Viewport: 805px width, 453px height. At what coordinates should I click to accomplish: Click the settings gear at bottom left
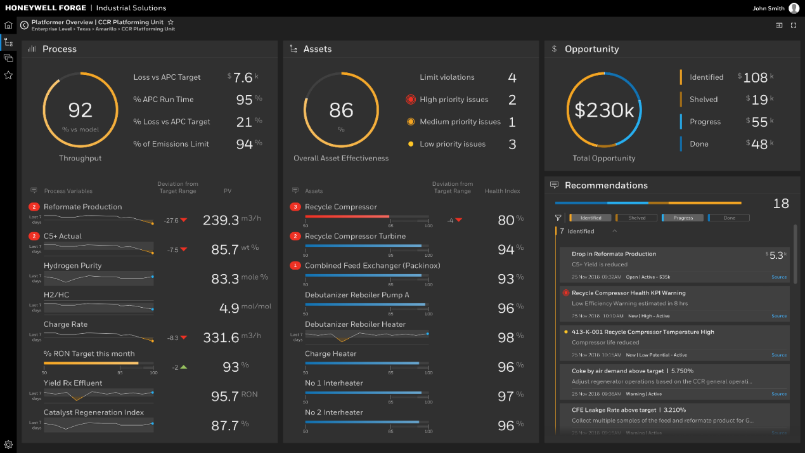(8, 444)
